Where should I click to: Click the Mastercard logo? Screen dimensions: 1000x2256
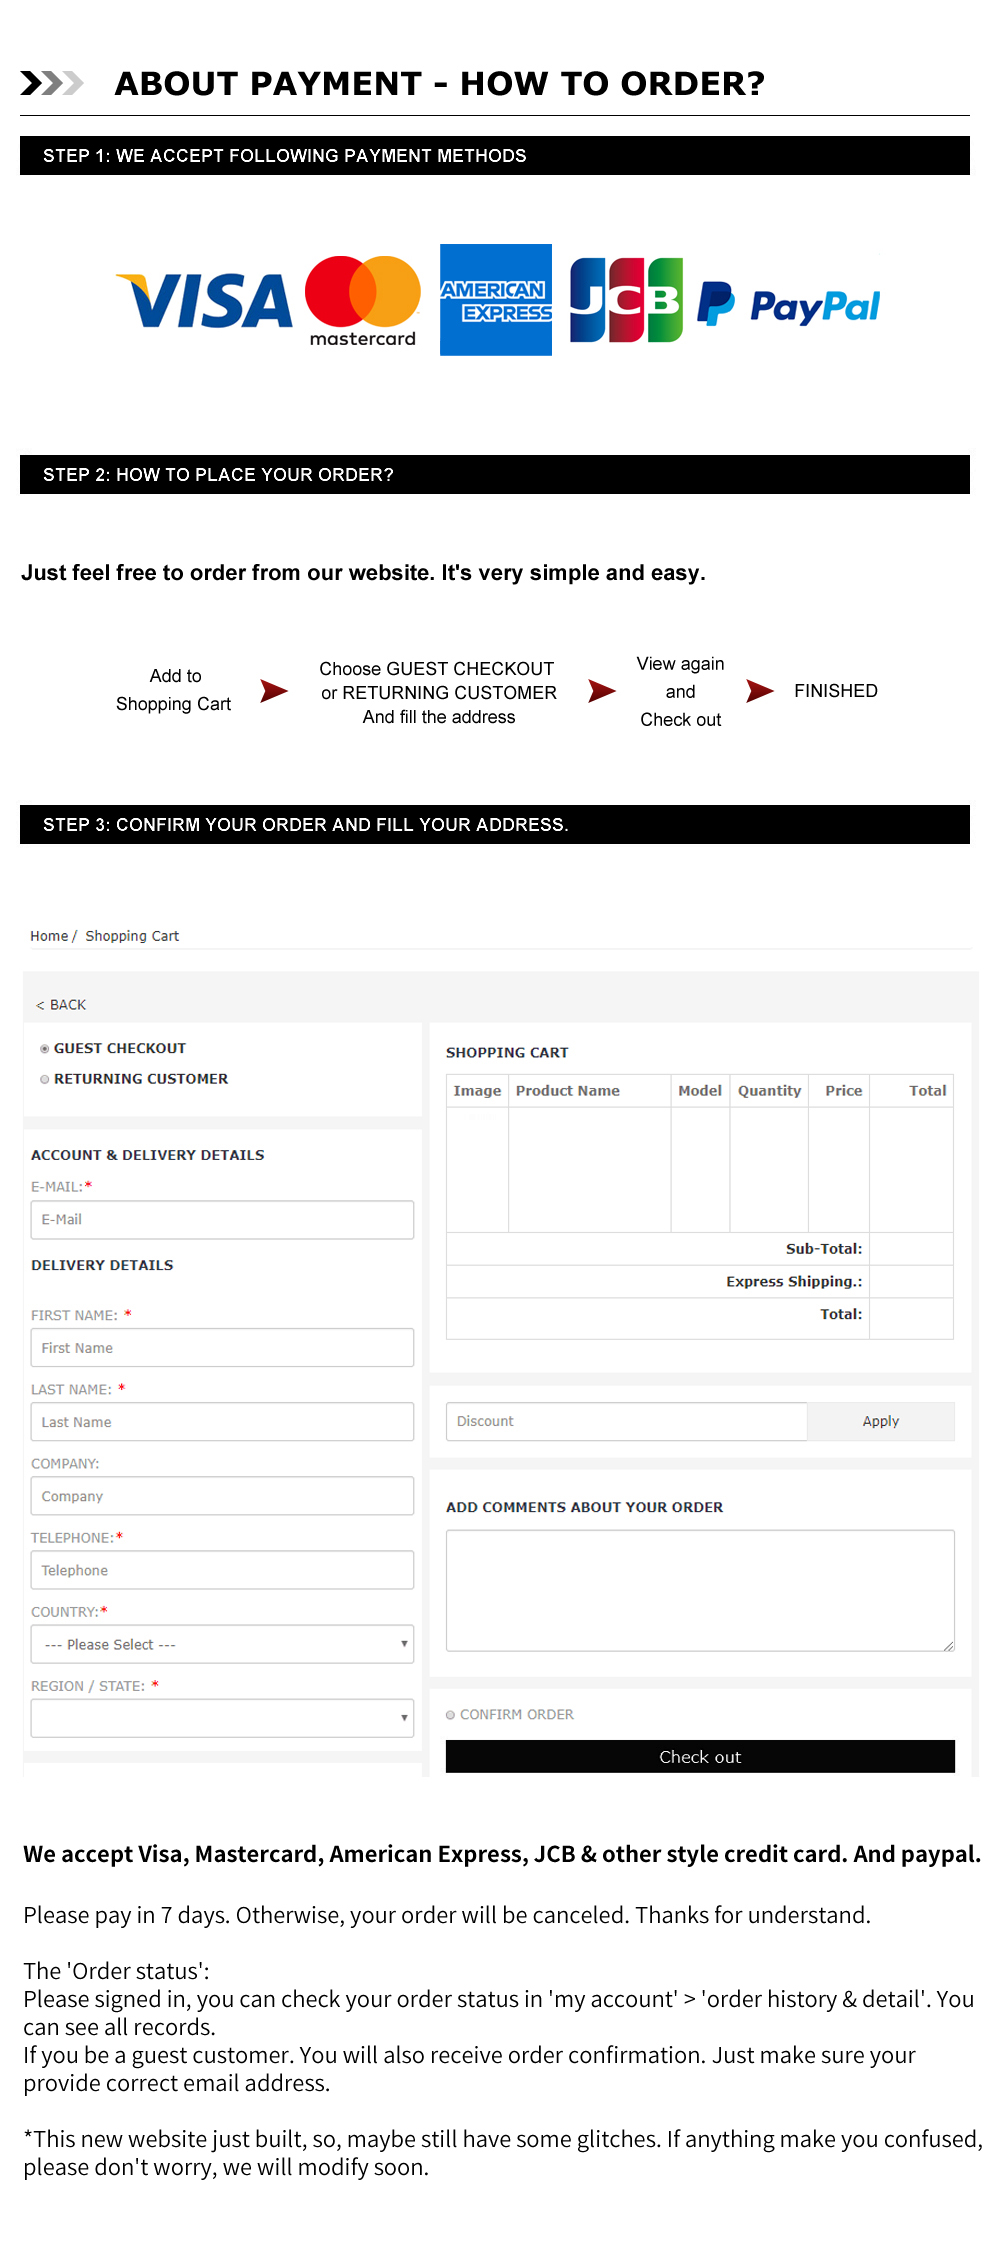363,301
